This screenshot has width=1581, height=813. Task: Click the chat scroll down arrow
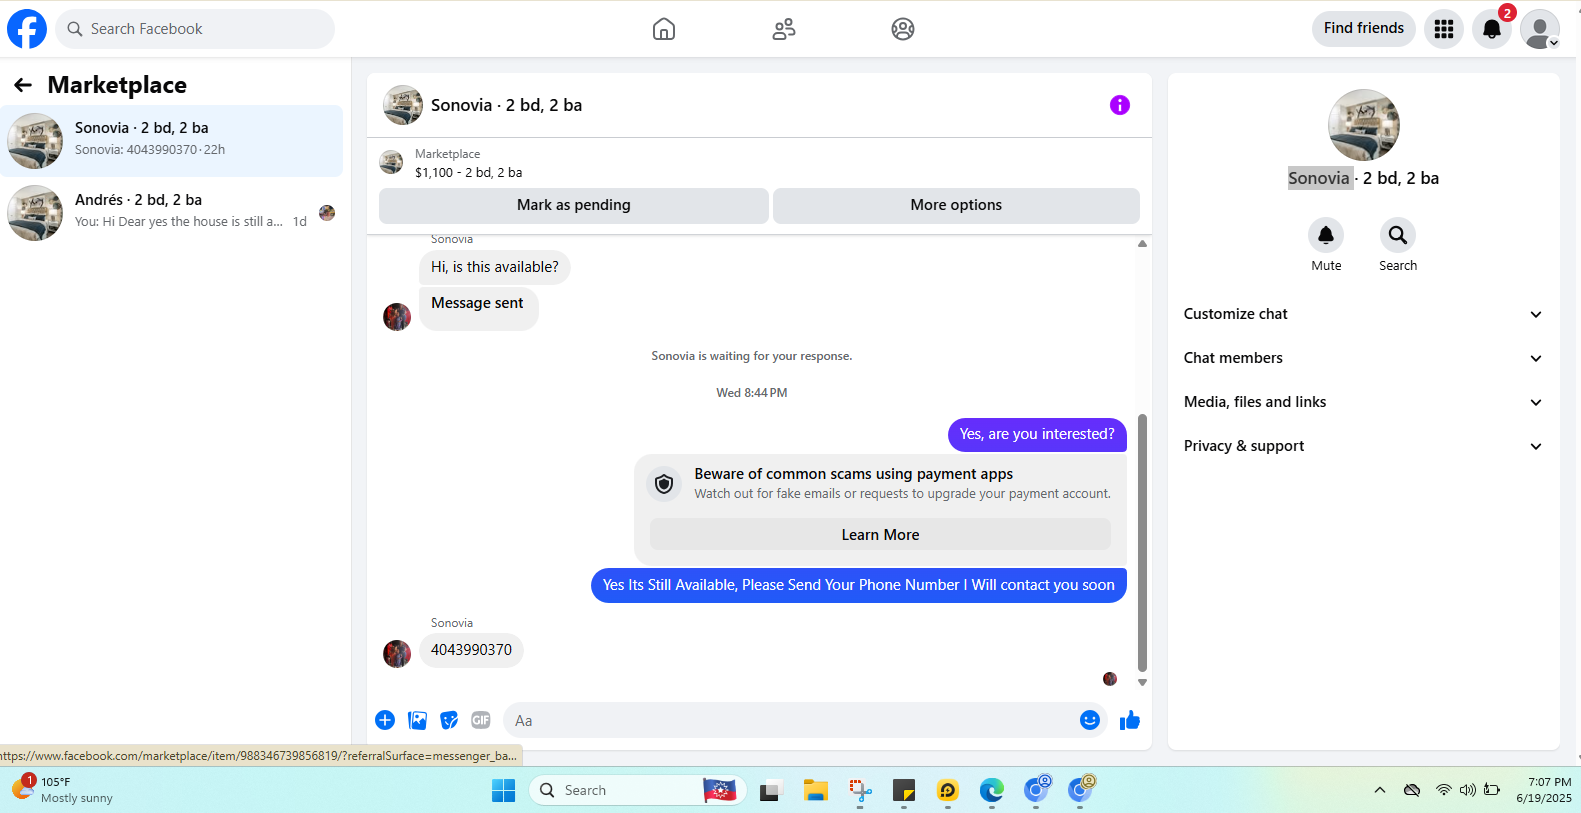coord(1142,683)
